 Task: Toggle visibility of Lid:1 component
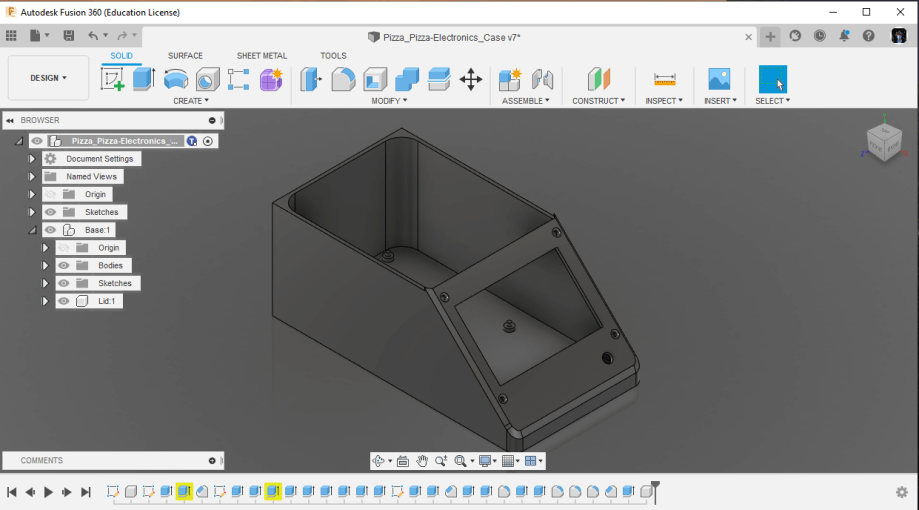[x=64, y=301]
